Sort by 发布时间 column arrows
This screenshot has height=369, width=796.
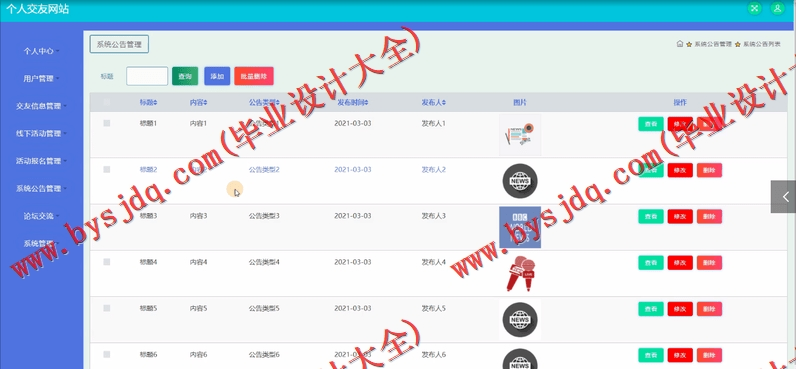366,103
